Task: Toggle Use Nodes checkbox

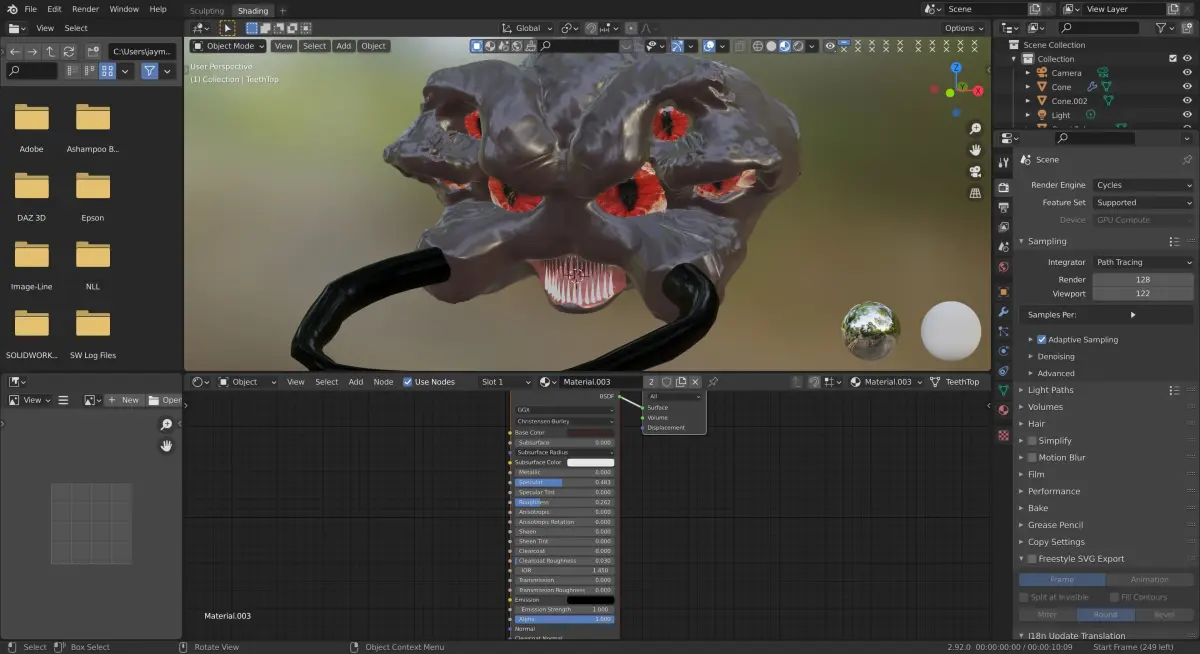Action: tap(408, 382)
